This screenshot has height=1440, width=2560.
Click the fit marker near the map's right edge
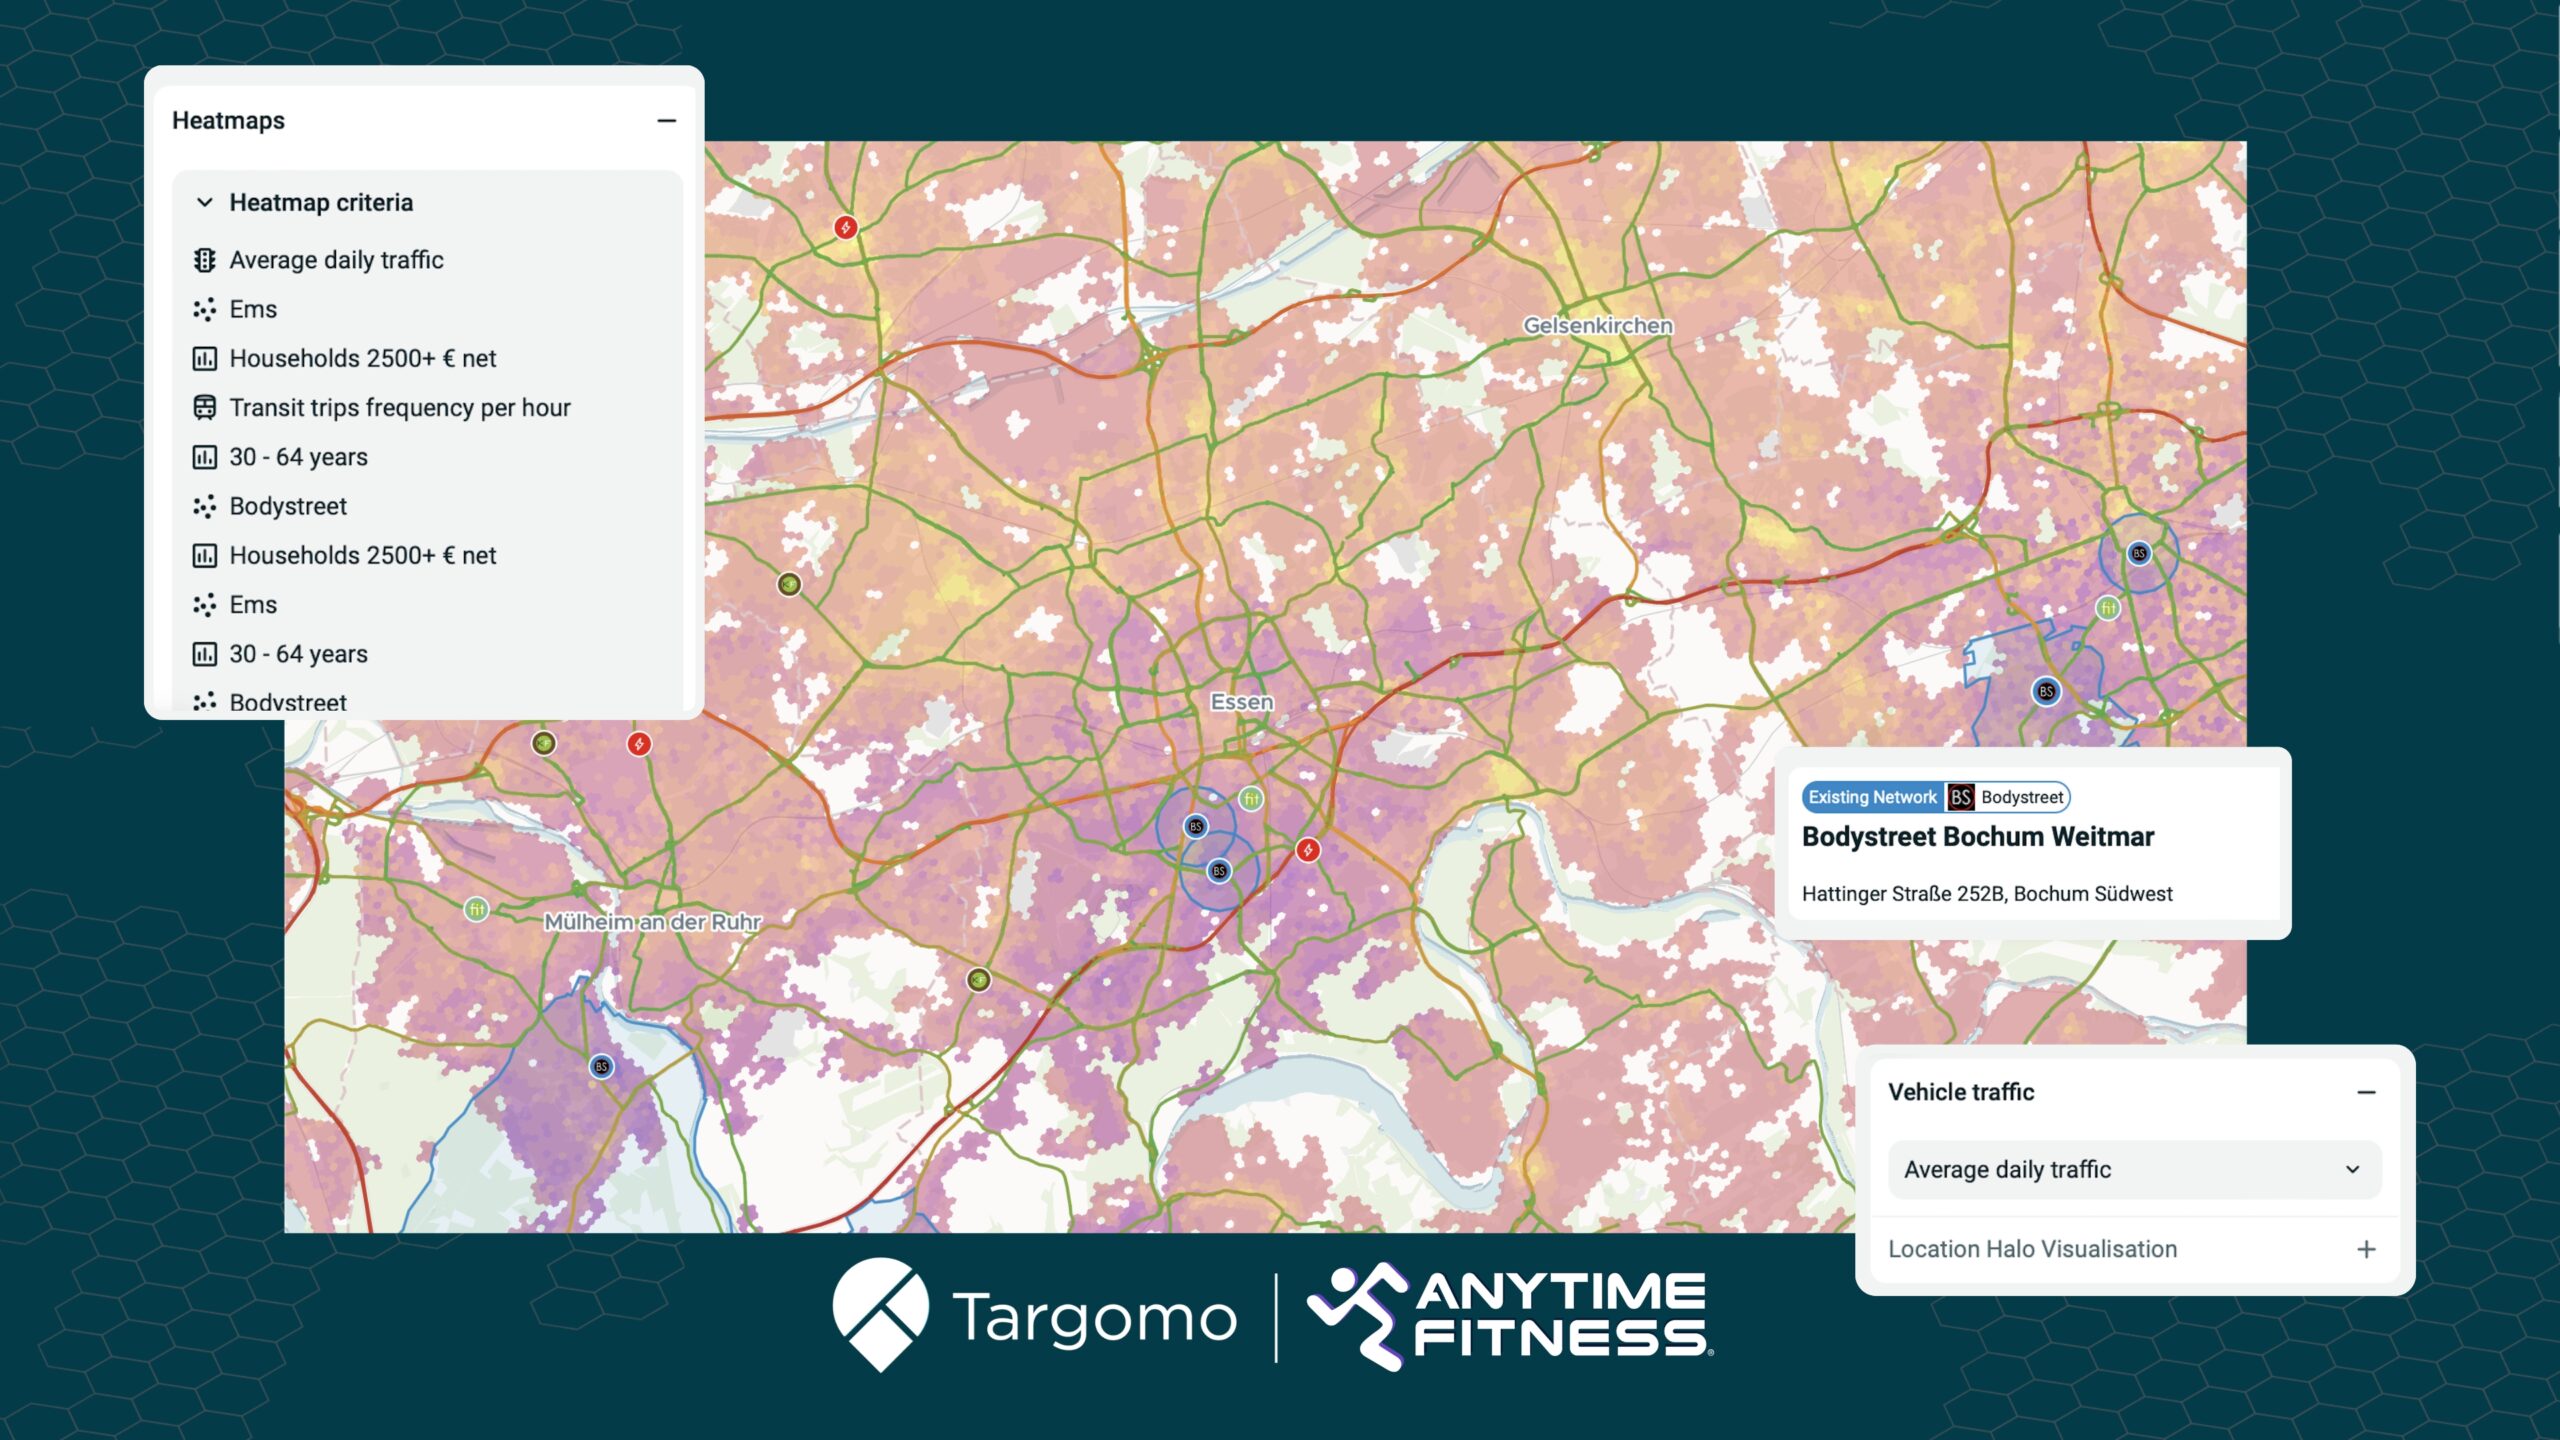click(x=2108, y=607)
